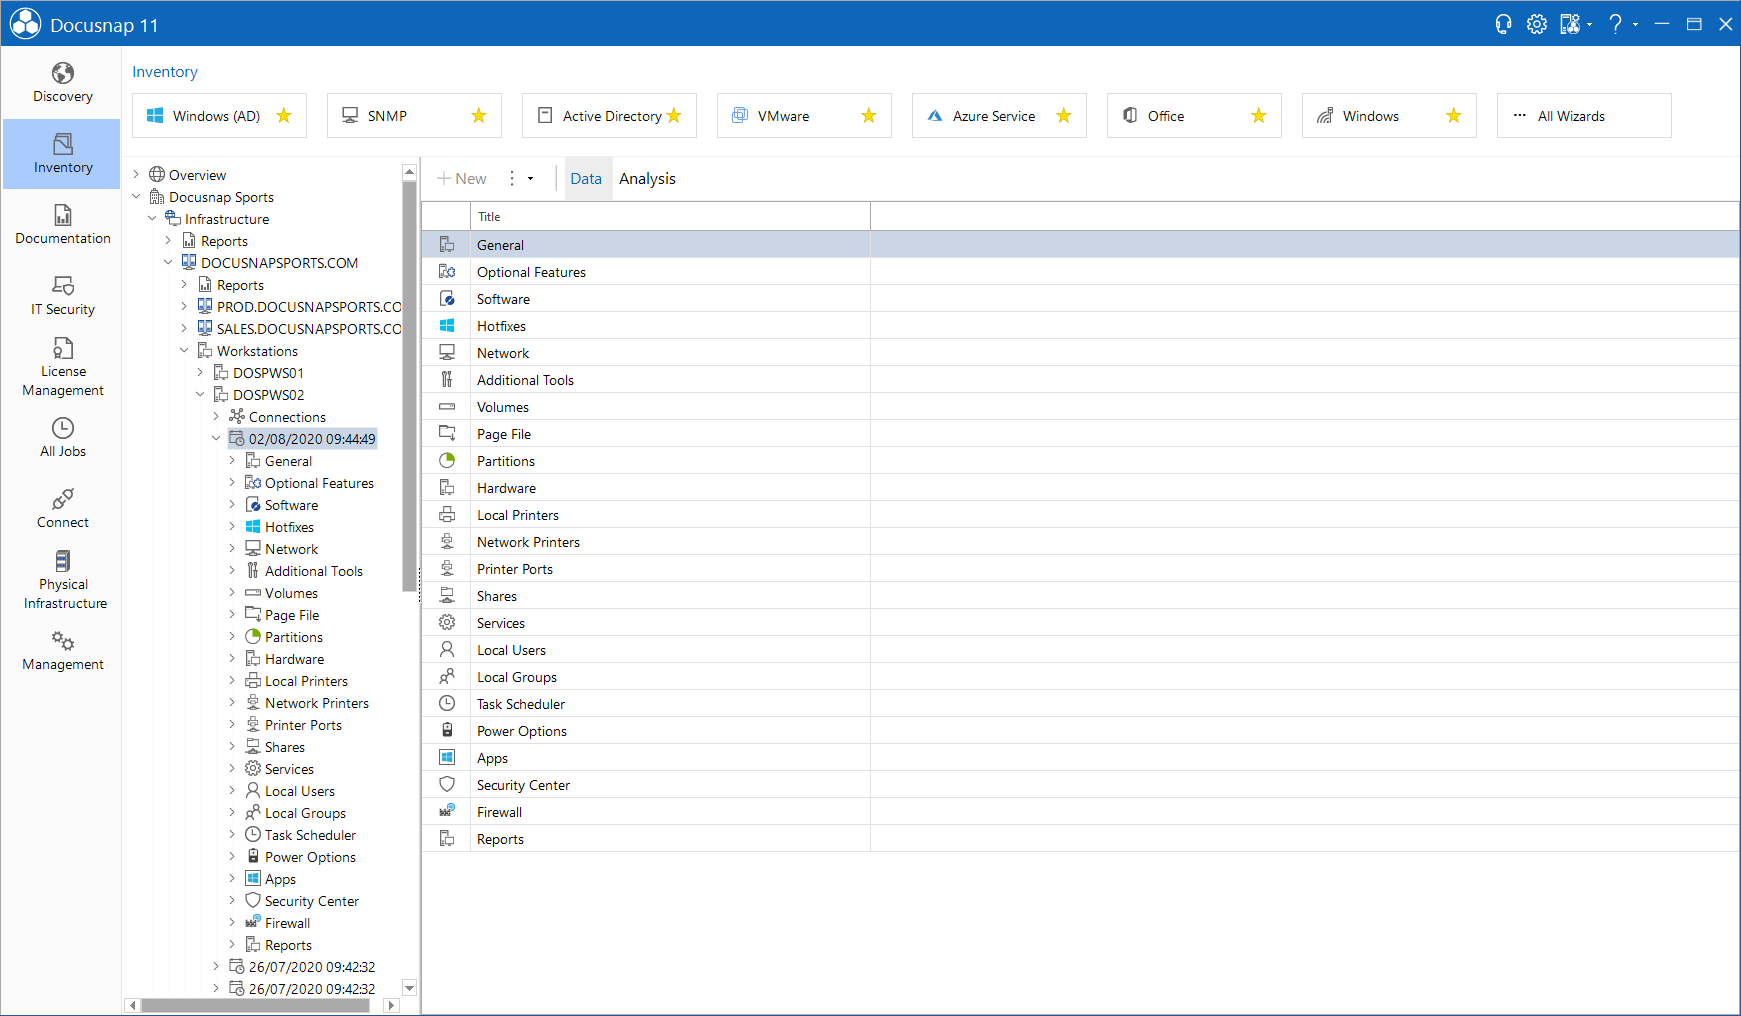
Task: Select Printer Ports row in data table
Action: tap(1080, 569)
